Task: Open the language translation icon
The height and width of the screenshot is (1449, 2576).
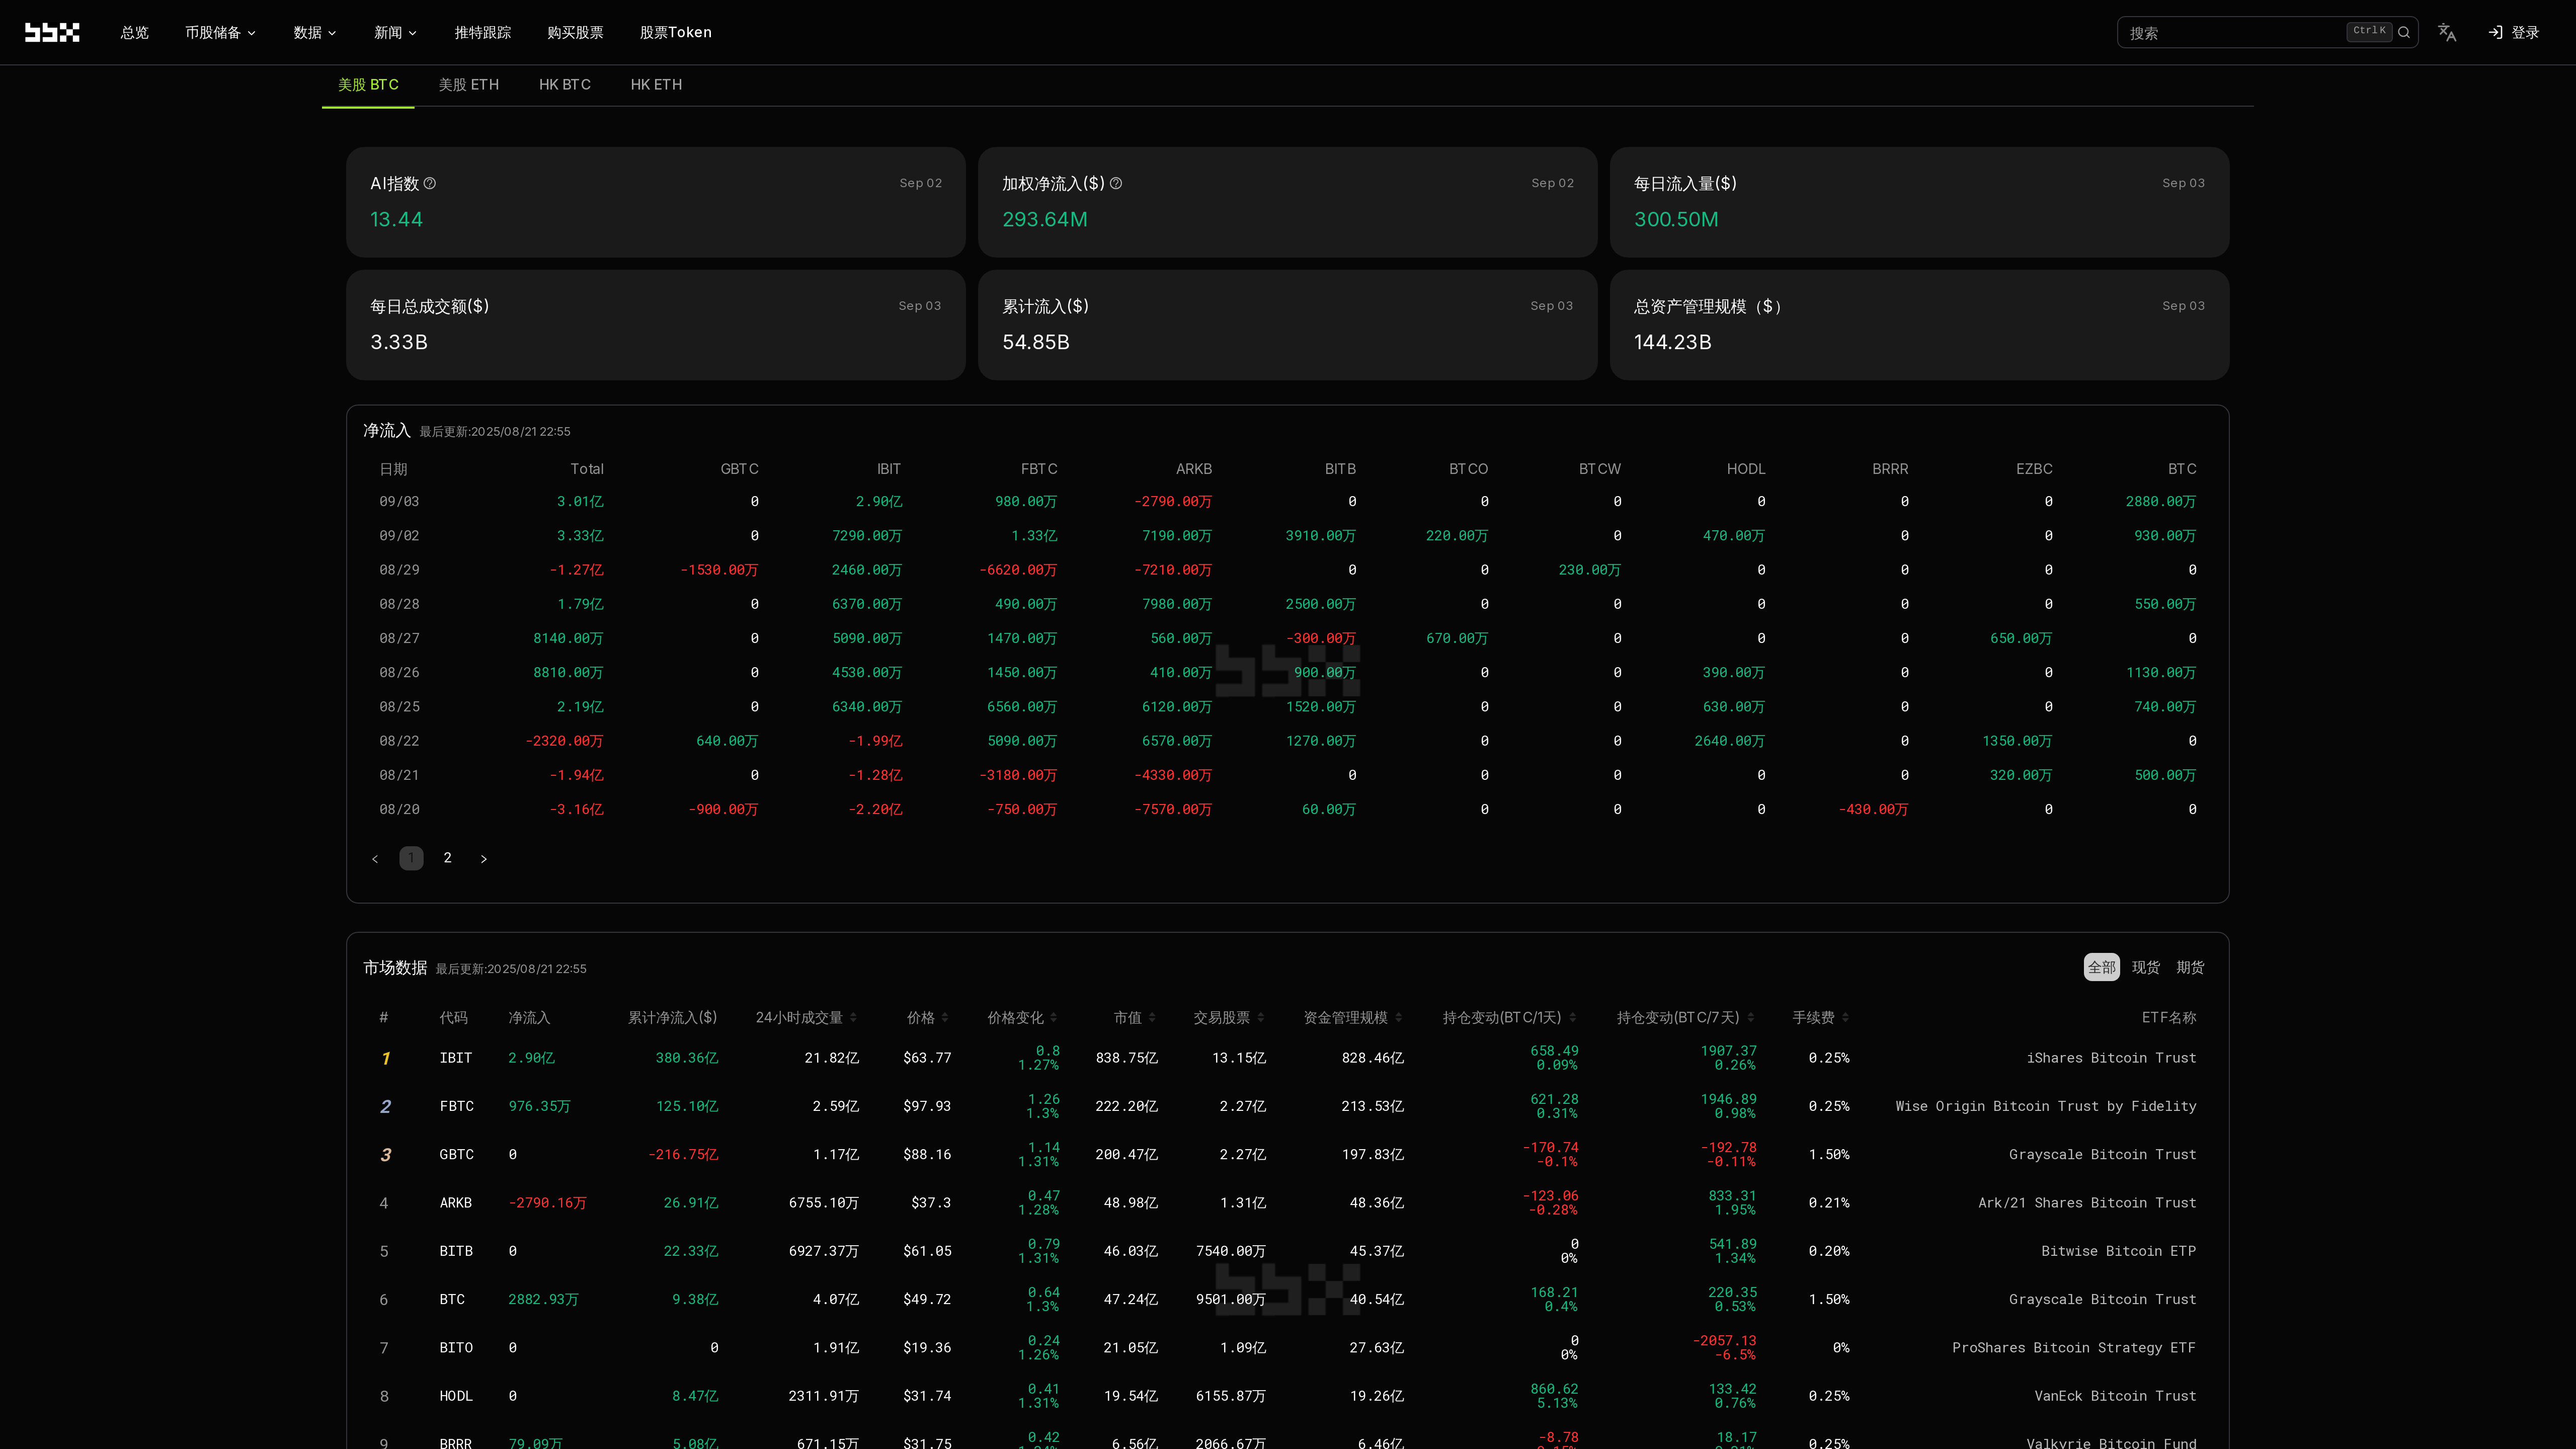Action: click(2447, 32)
